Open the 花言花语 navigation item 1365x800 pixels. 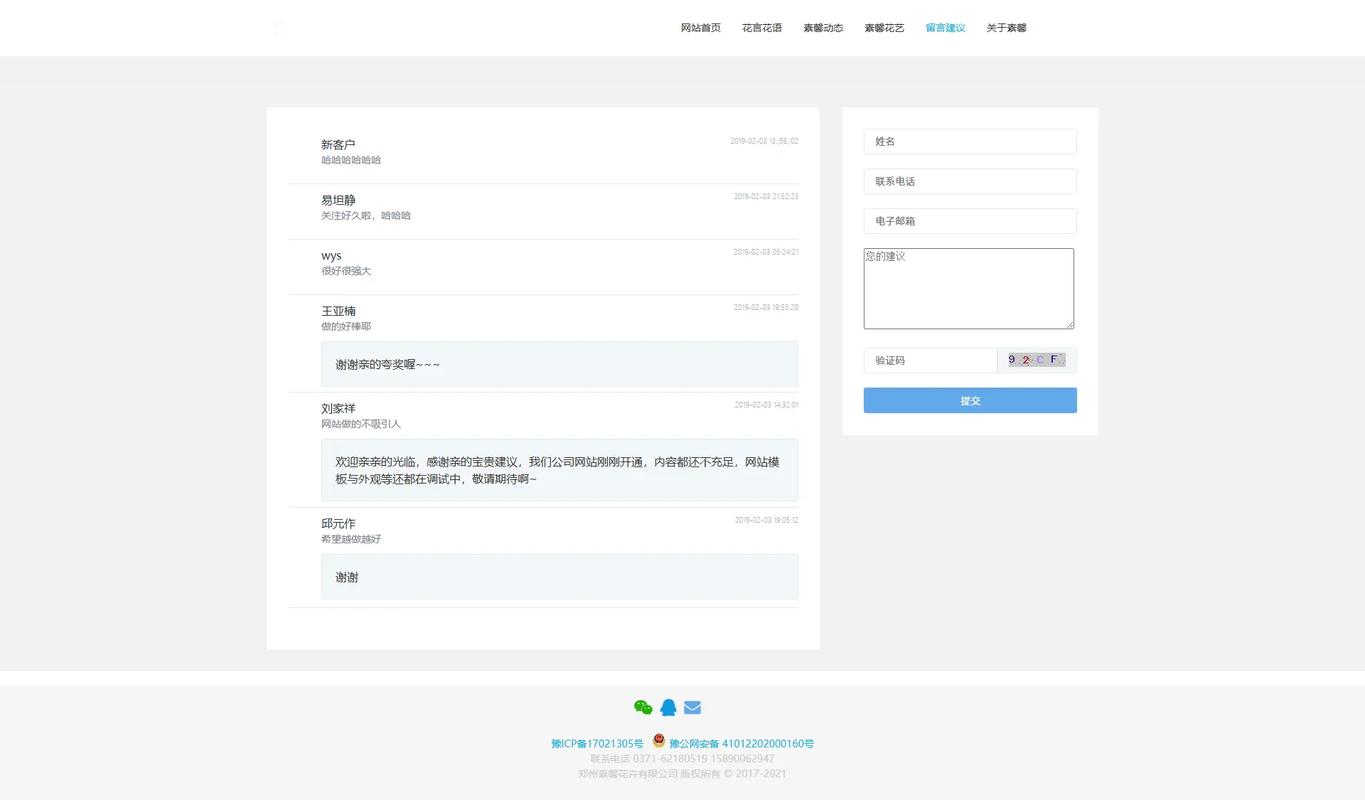coord(762,27)
